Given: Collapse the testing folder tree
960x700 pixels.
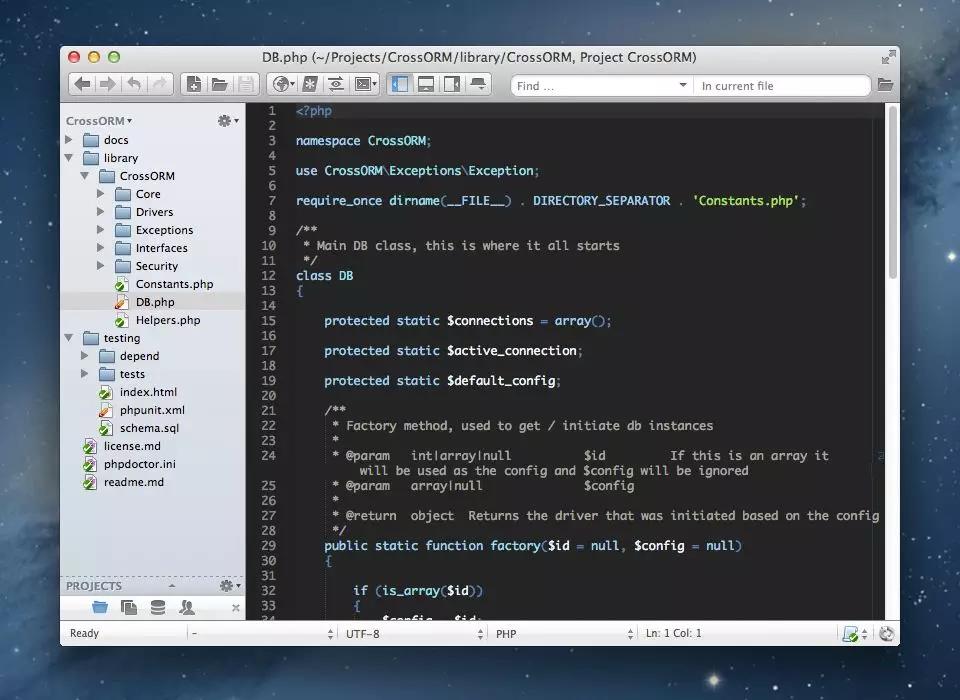Looking at the screenshot, I should (x=69, y=338).
